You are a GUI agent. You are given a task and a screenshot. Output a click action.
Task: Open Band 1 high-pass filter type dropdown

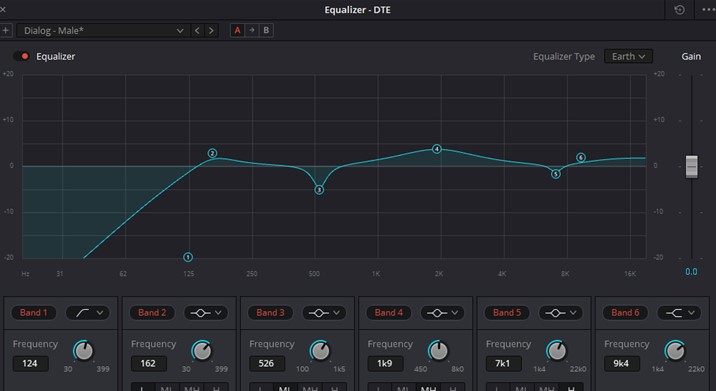click(88, 312)
